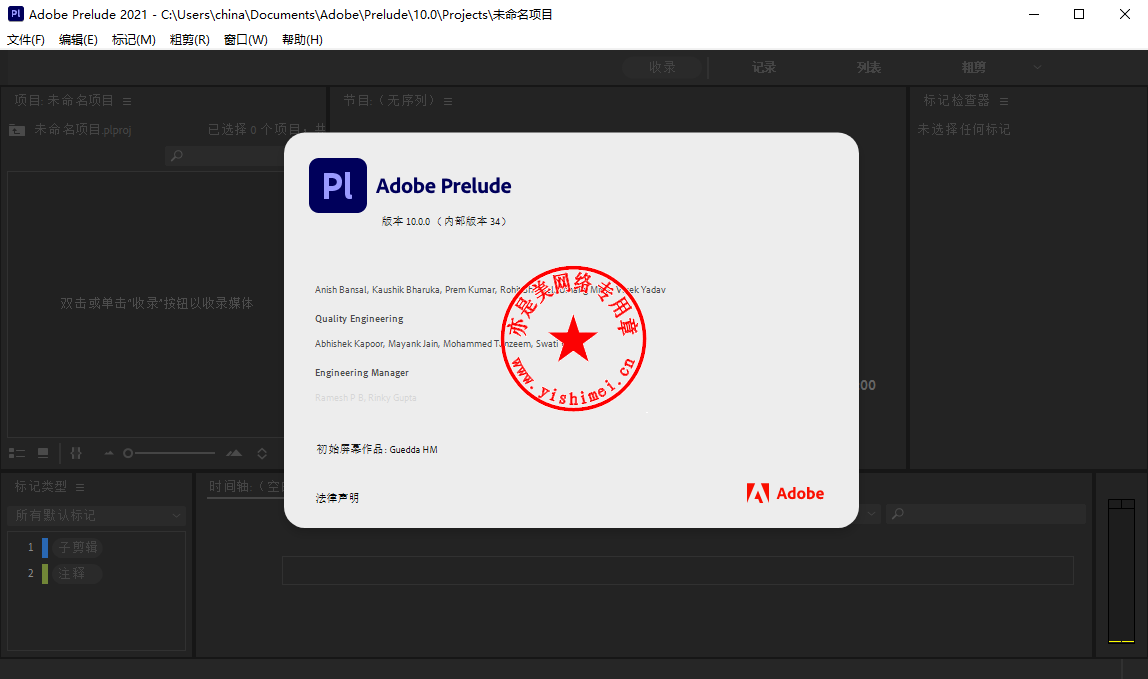Viewport: 1148px width, 679px height.
Task: Click the green color swatch for 注释
Action: tap(45, 574)
